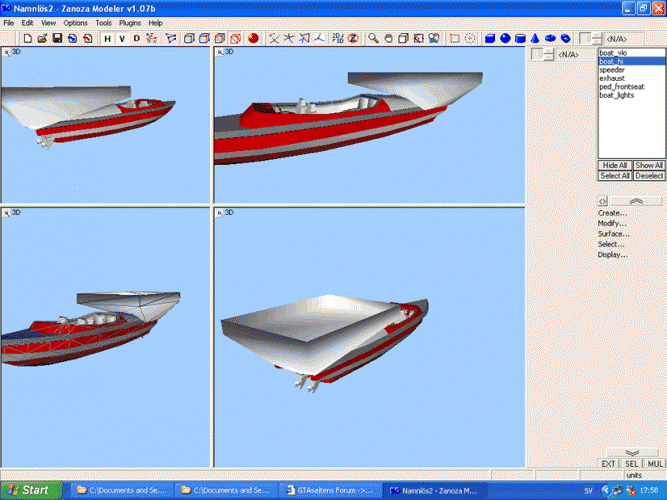The height and width of the screenshot is (500, 667).
Task: Select the Zoom magnifier tool
Action: click(x=373, y=39)
